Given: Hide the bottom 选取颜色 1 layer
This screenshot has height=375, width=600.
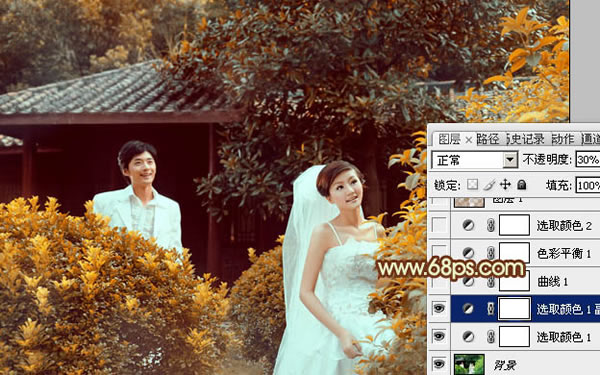Looking at the screenshot, I should 439,337.
